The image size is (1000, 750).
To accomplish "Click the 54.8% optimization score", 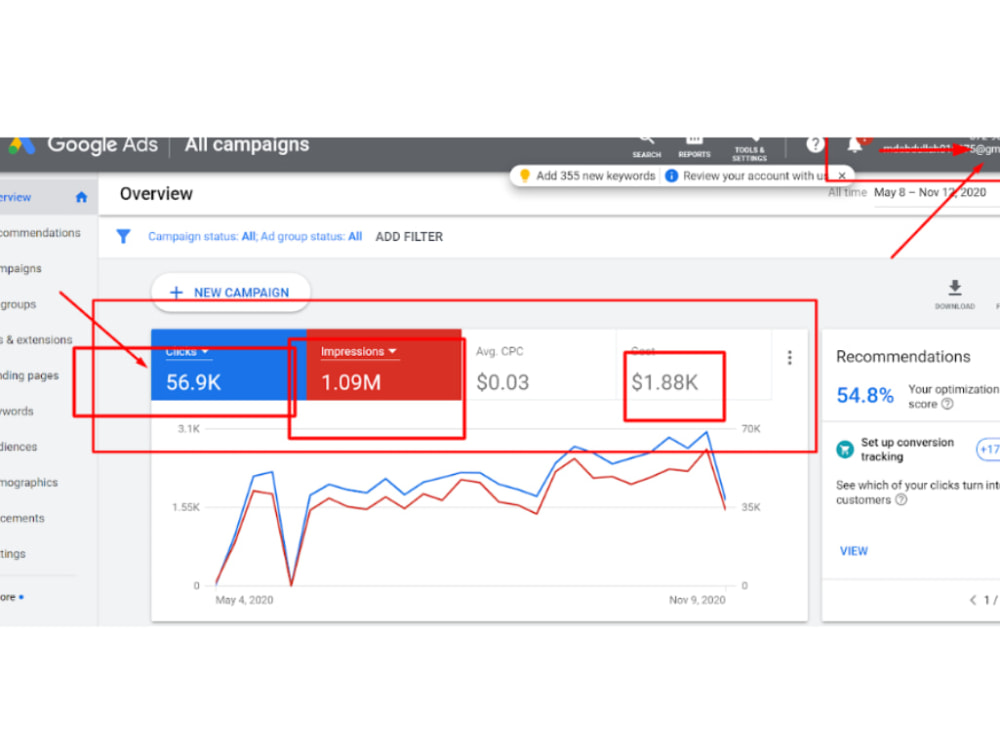I will pos(865,395).
